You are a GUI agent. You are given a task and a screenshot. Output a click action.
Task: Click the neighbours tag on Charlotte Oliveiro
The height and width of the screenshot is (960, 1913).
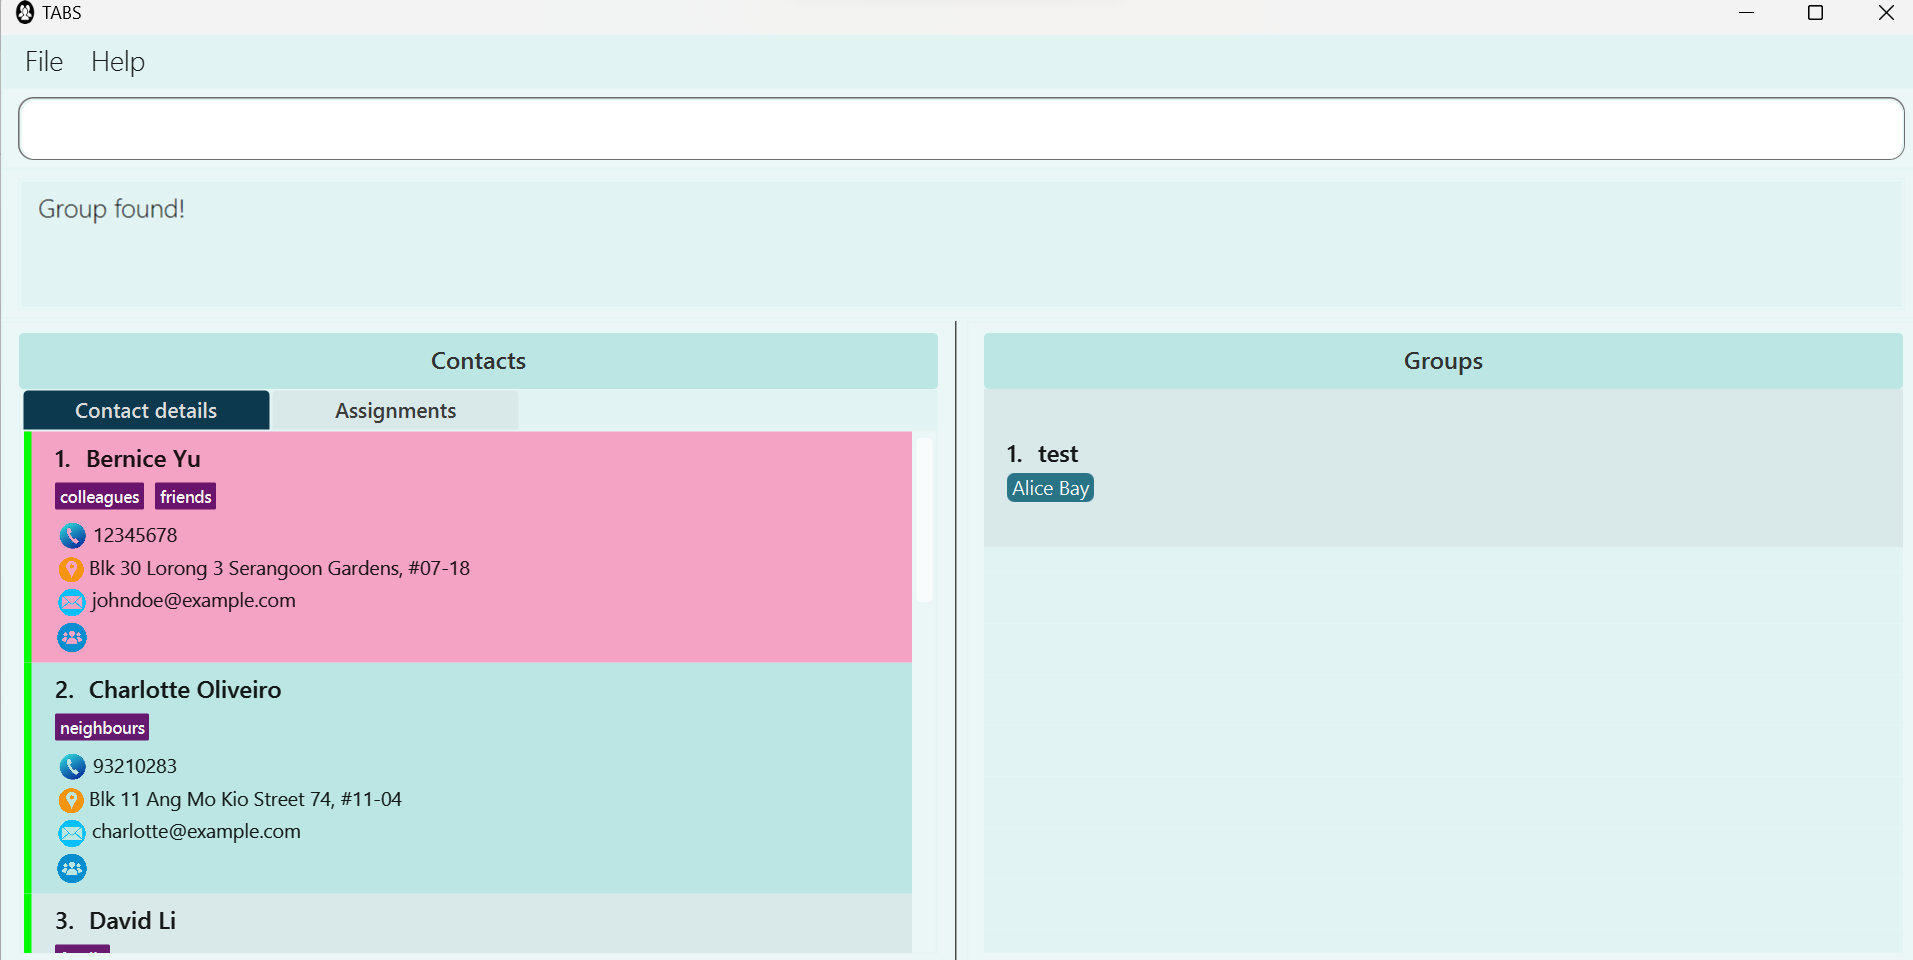coord(102,728)
